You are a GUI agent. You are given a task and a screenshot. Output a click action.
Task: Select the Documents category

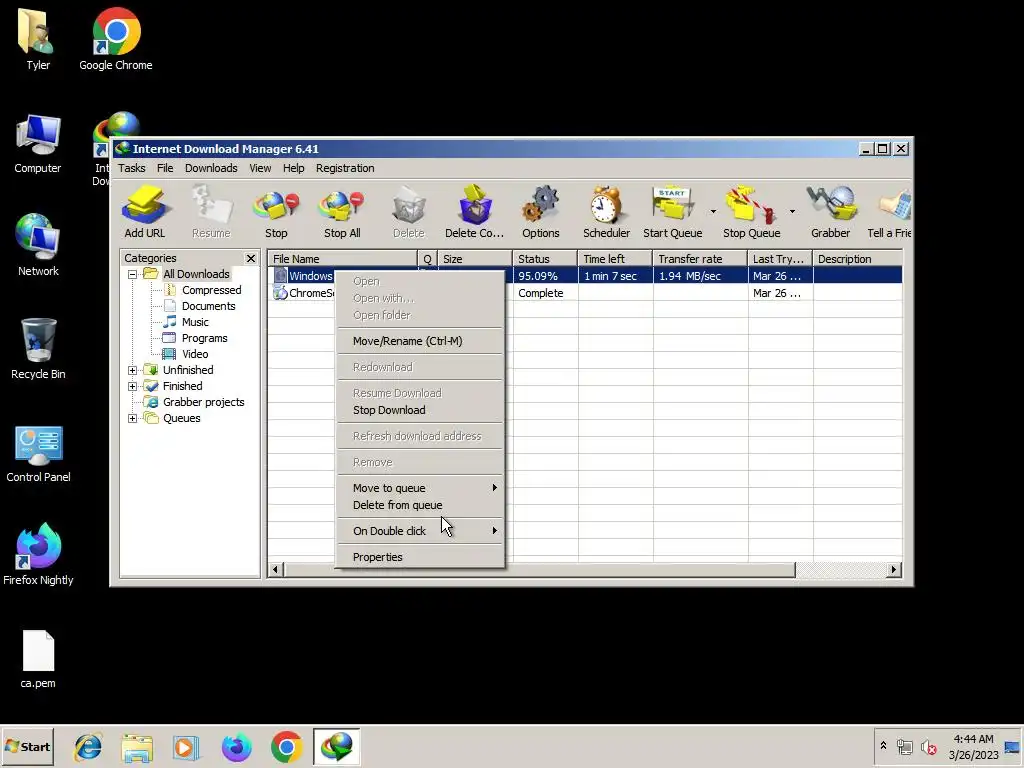199,306
